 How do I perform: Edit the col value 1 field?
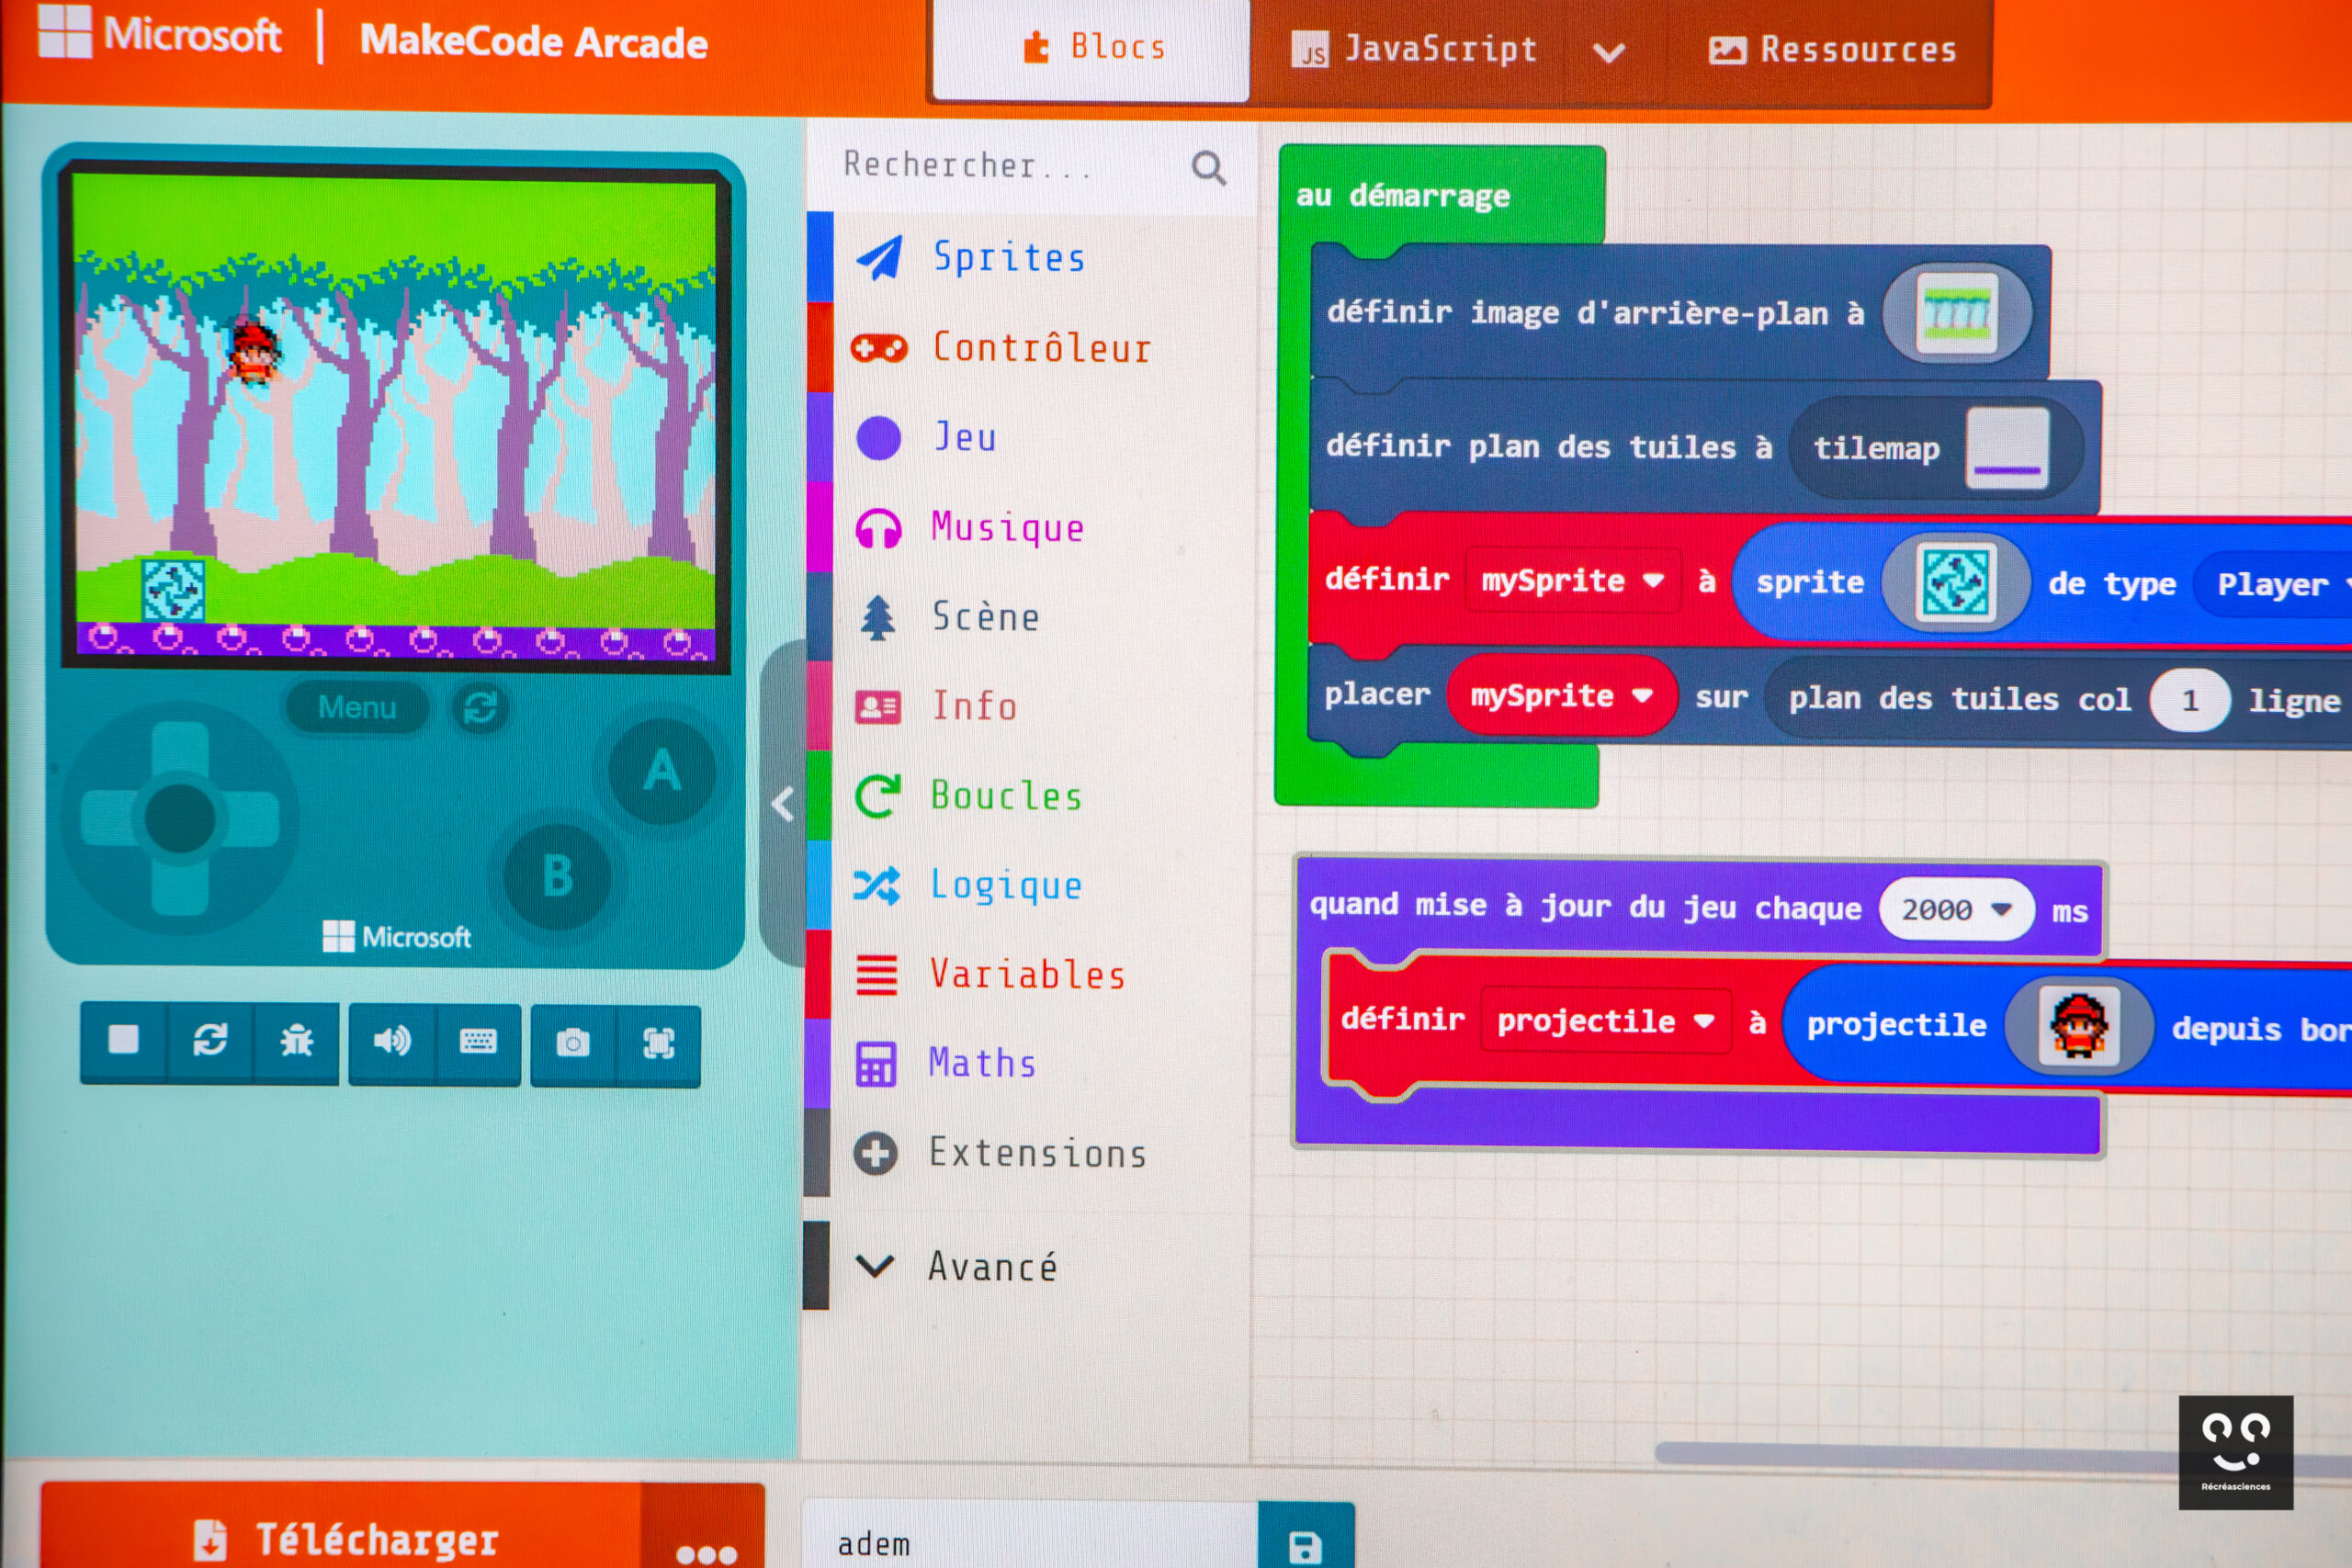click(x=2189, y=700)
